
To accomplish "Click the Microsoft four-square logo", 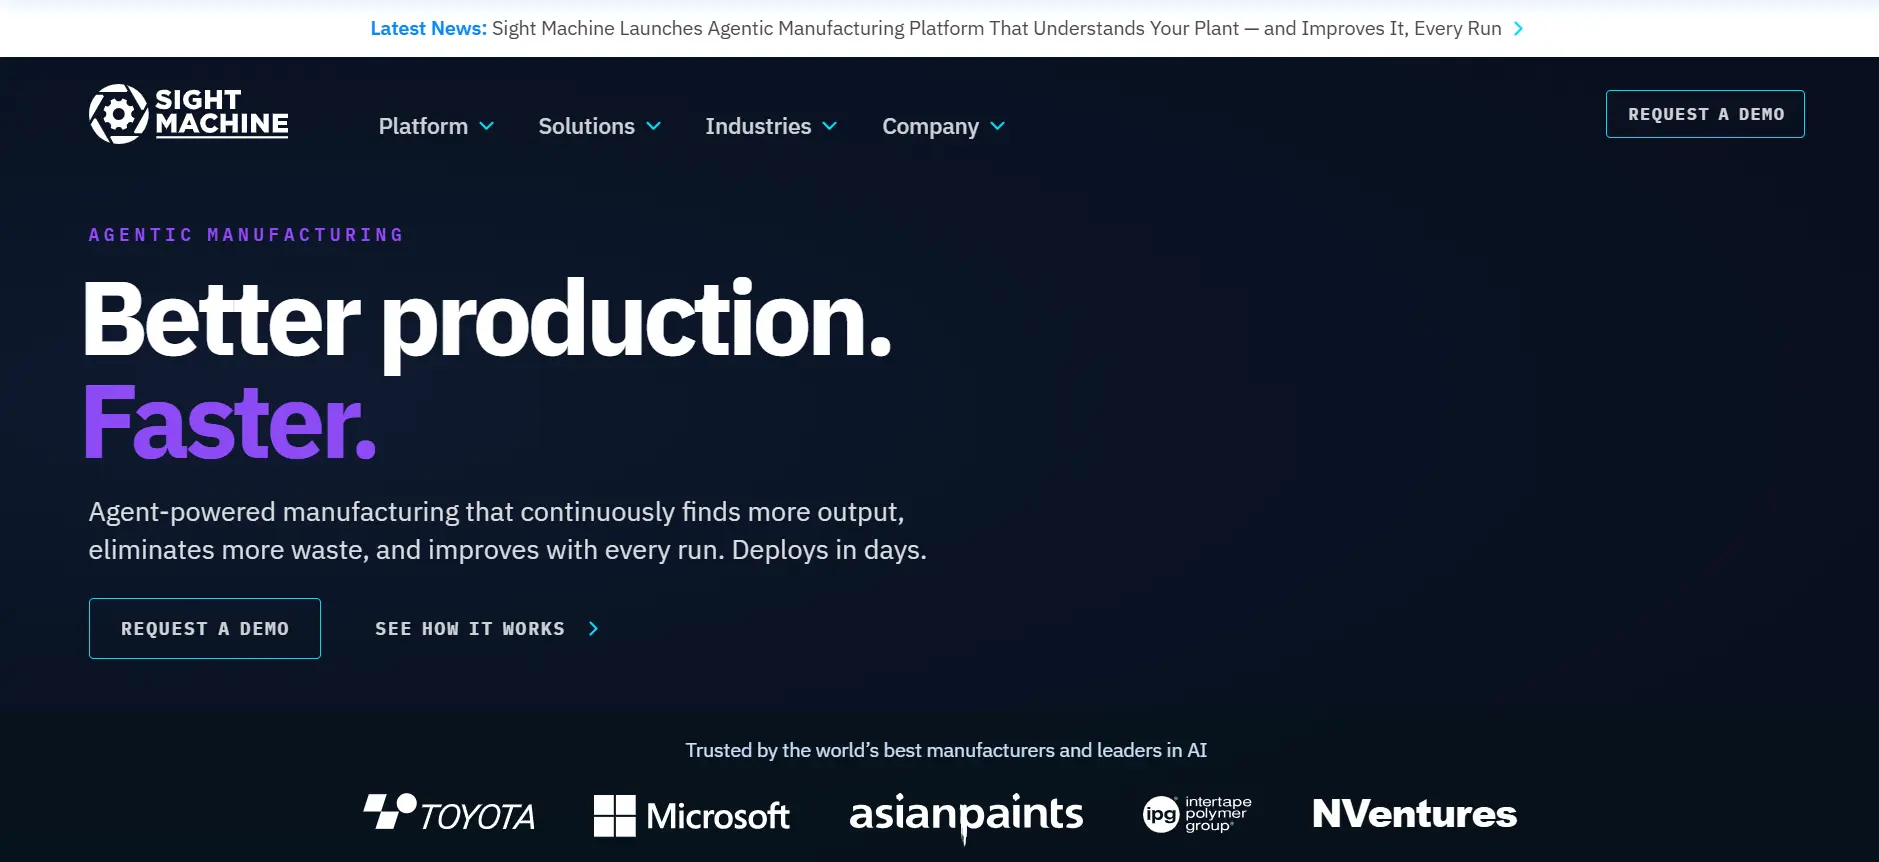I will [x=614, y=816].
